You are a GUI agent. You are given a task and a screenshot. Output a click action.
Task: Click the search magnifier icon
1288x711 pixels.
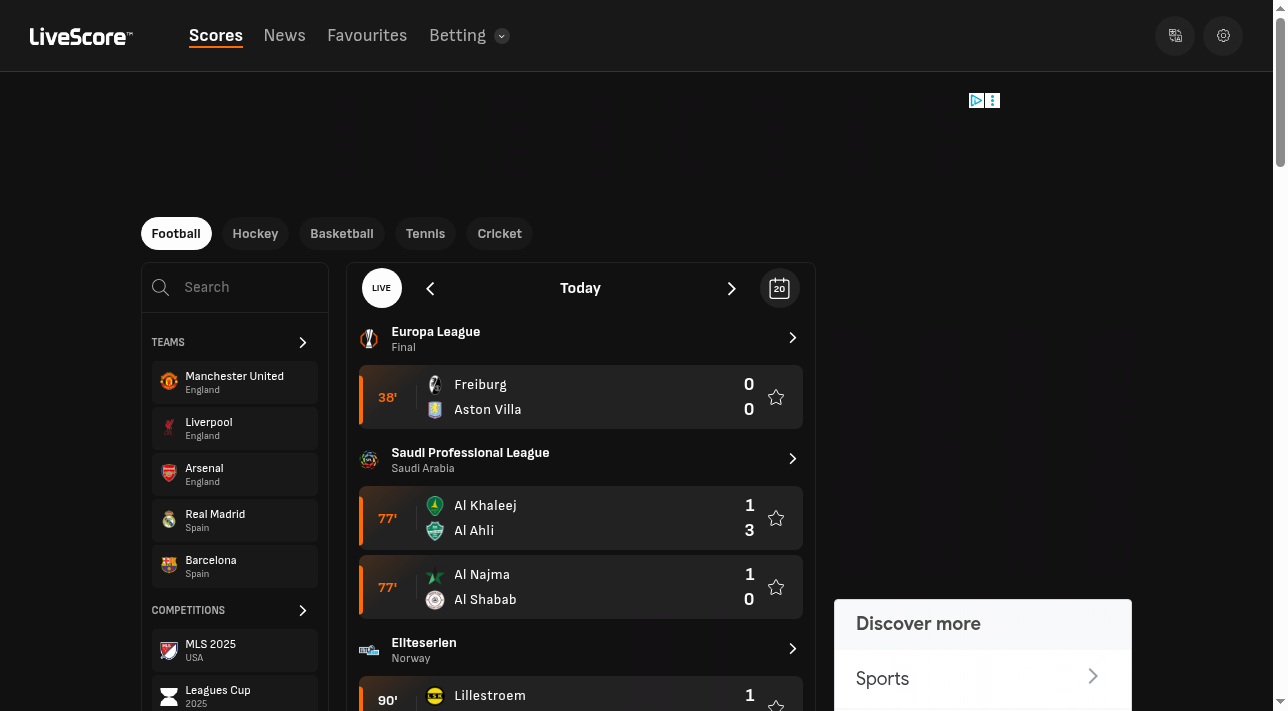click(x=160, y=287)
